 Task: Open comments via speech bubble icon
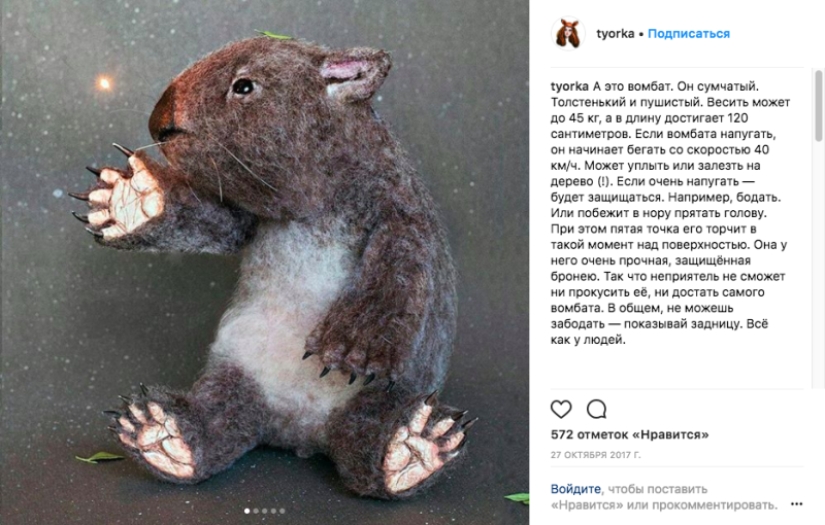click(x=597, y=409)
